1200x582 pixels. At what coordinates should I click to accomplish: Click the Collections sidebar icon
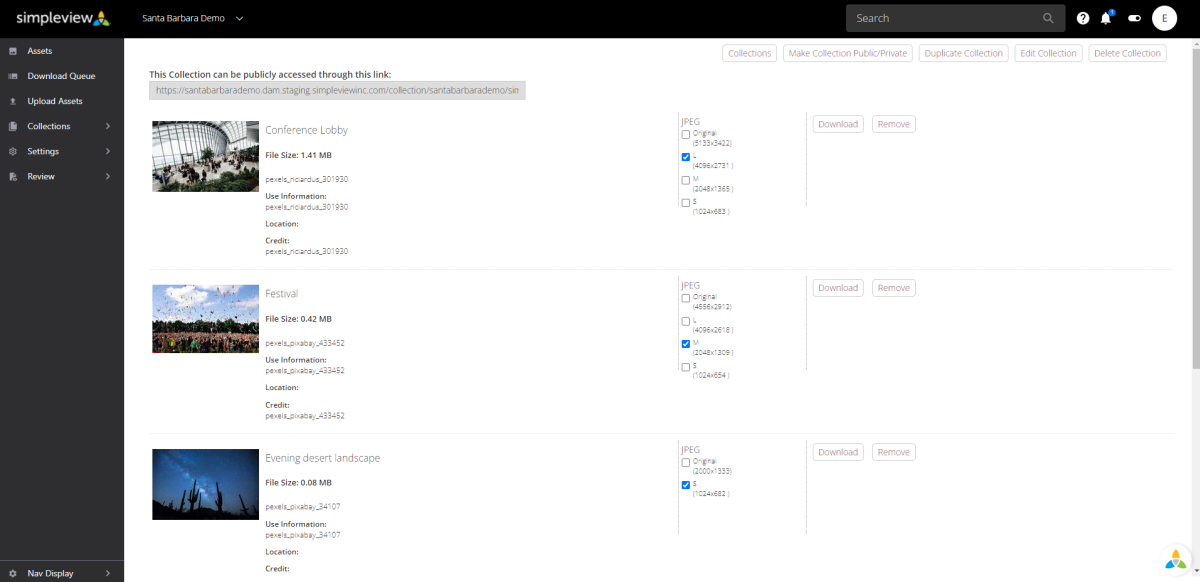click(x=13, y=126)
